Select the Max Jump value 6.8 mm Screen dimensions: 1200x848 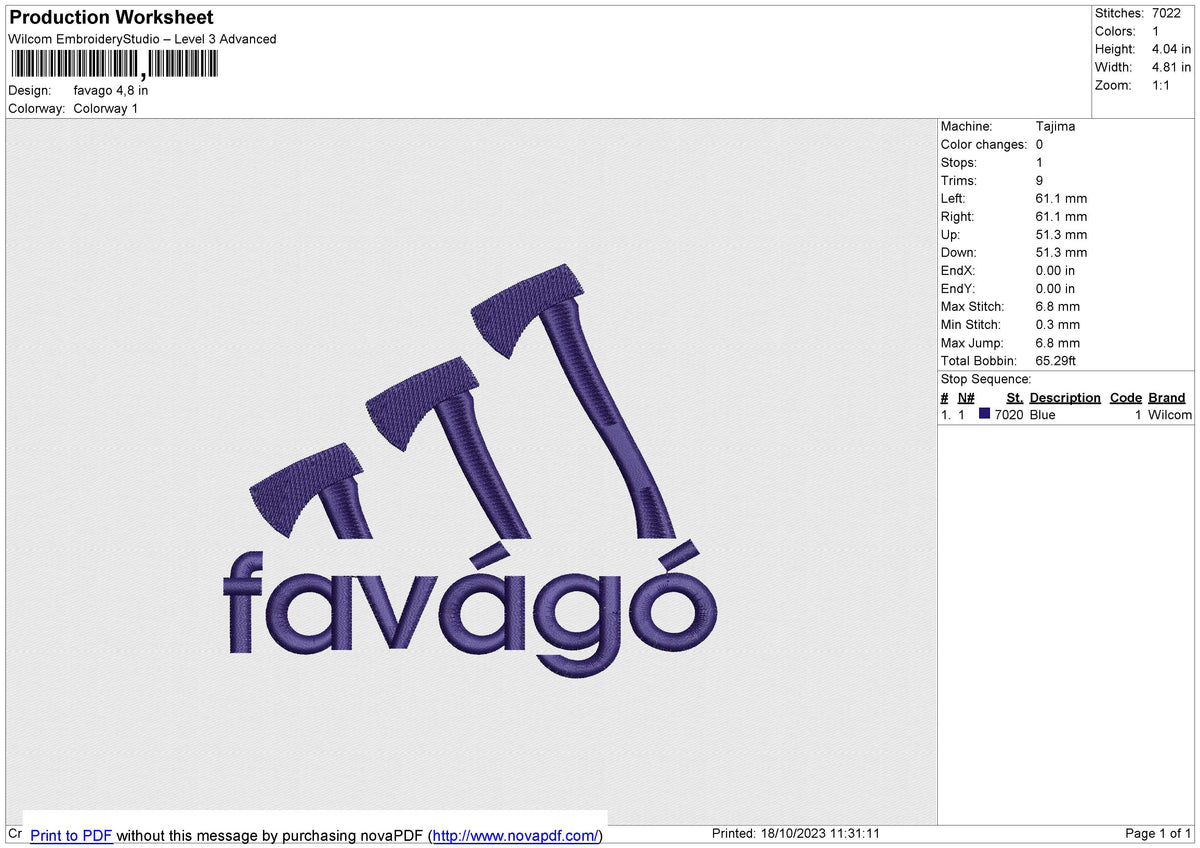1058,342
